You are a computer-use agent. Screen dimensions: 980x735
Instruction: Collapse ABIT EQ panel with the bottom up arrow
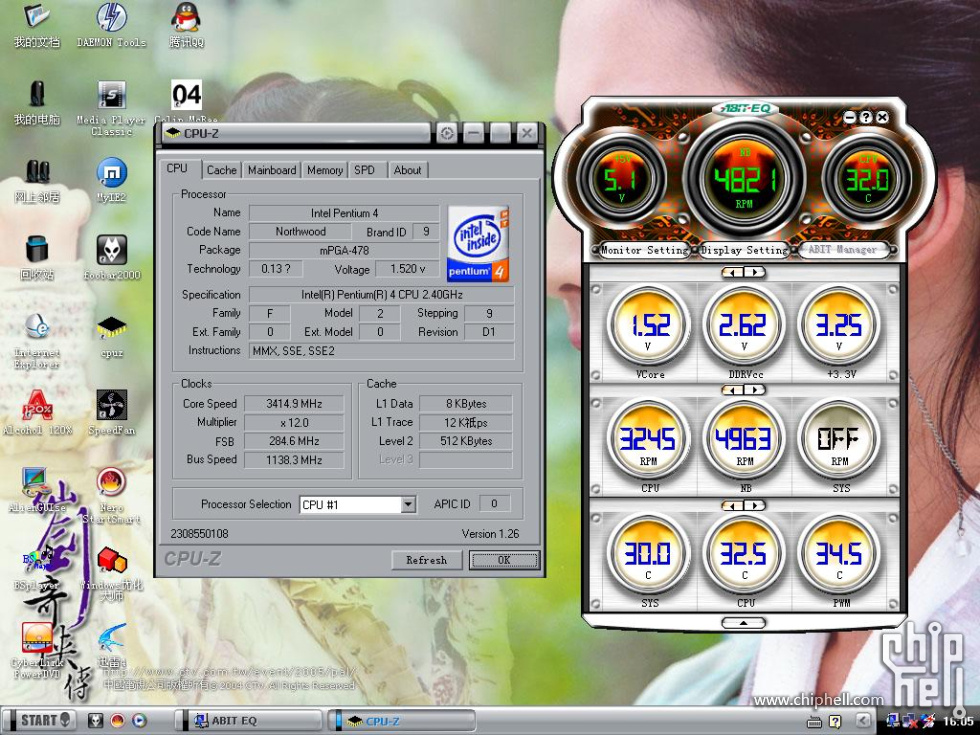pyautogui.click(x=744, y=623)
